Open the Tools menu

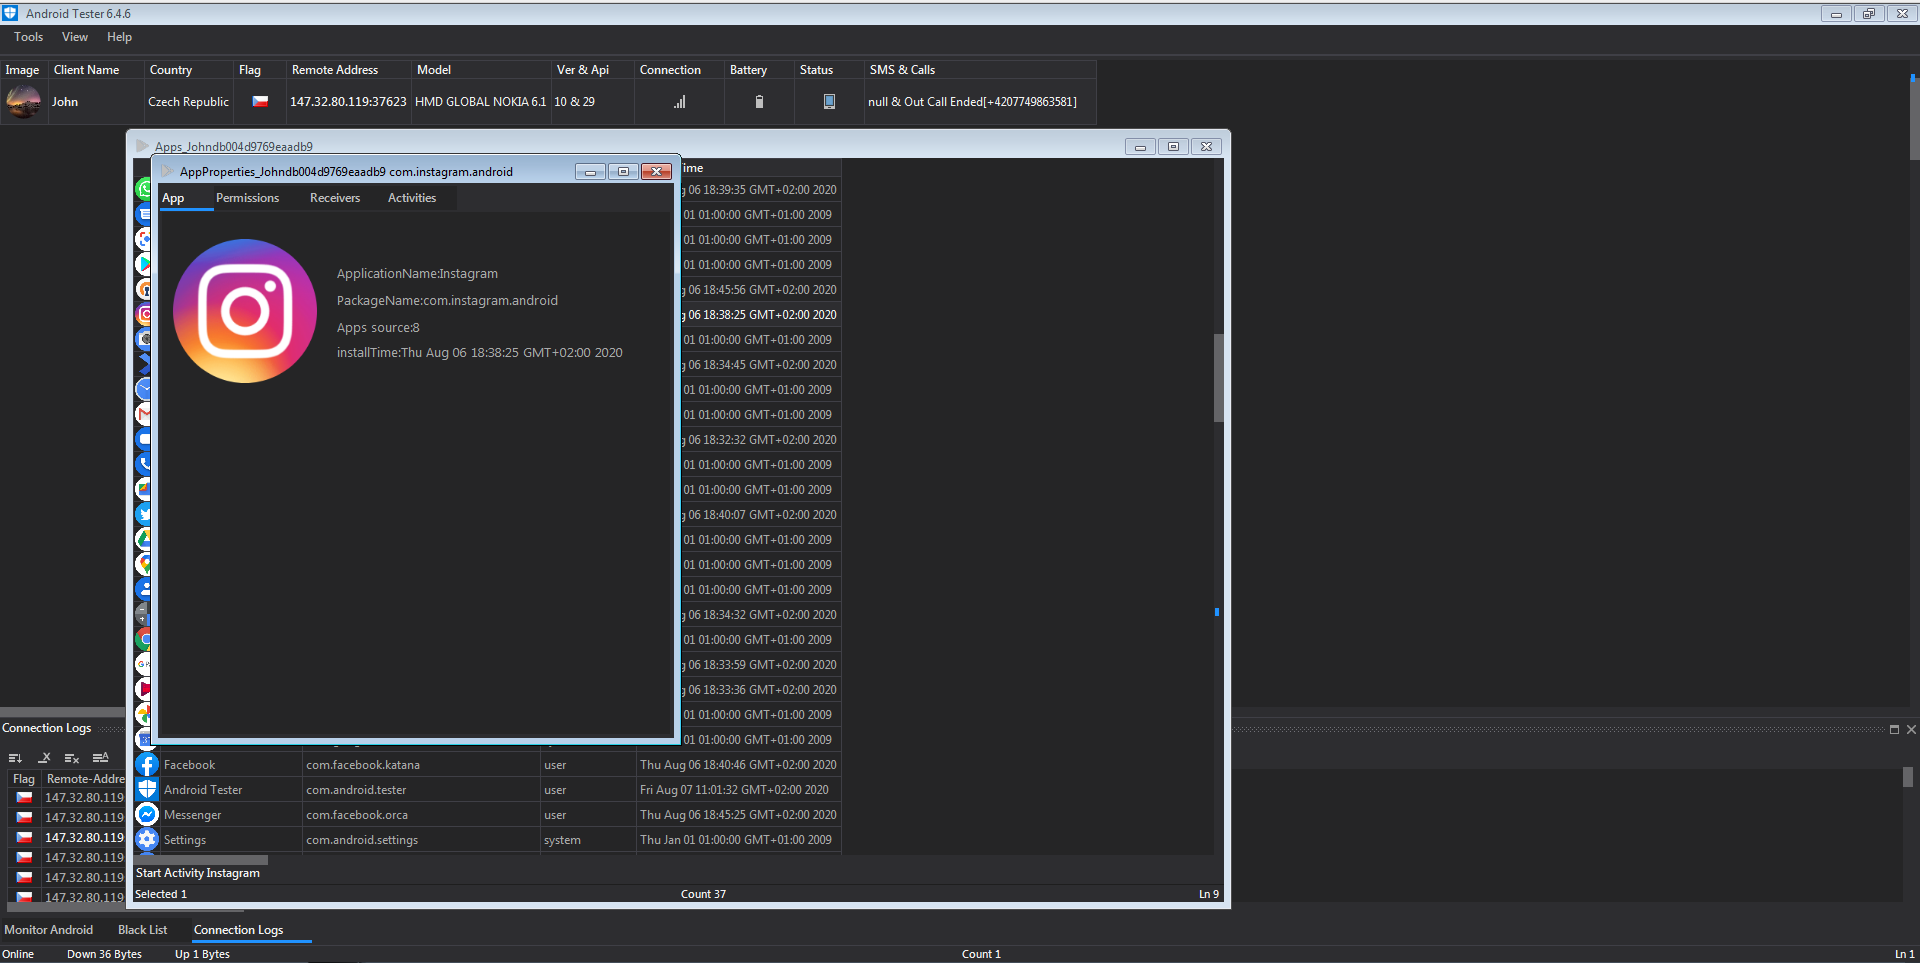click(28, 37)
